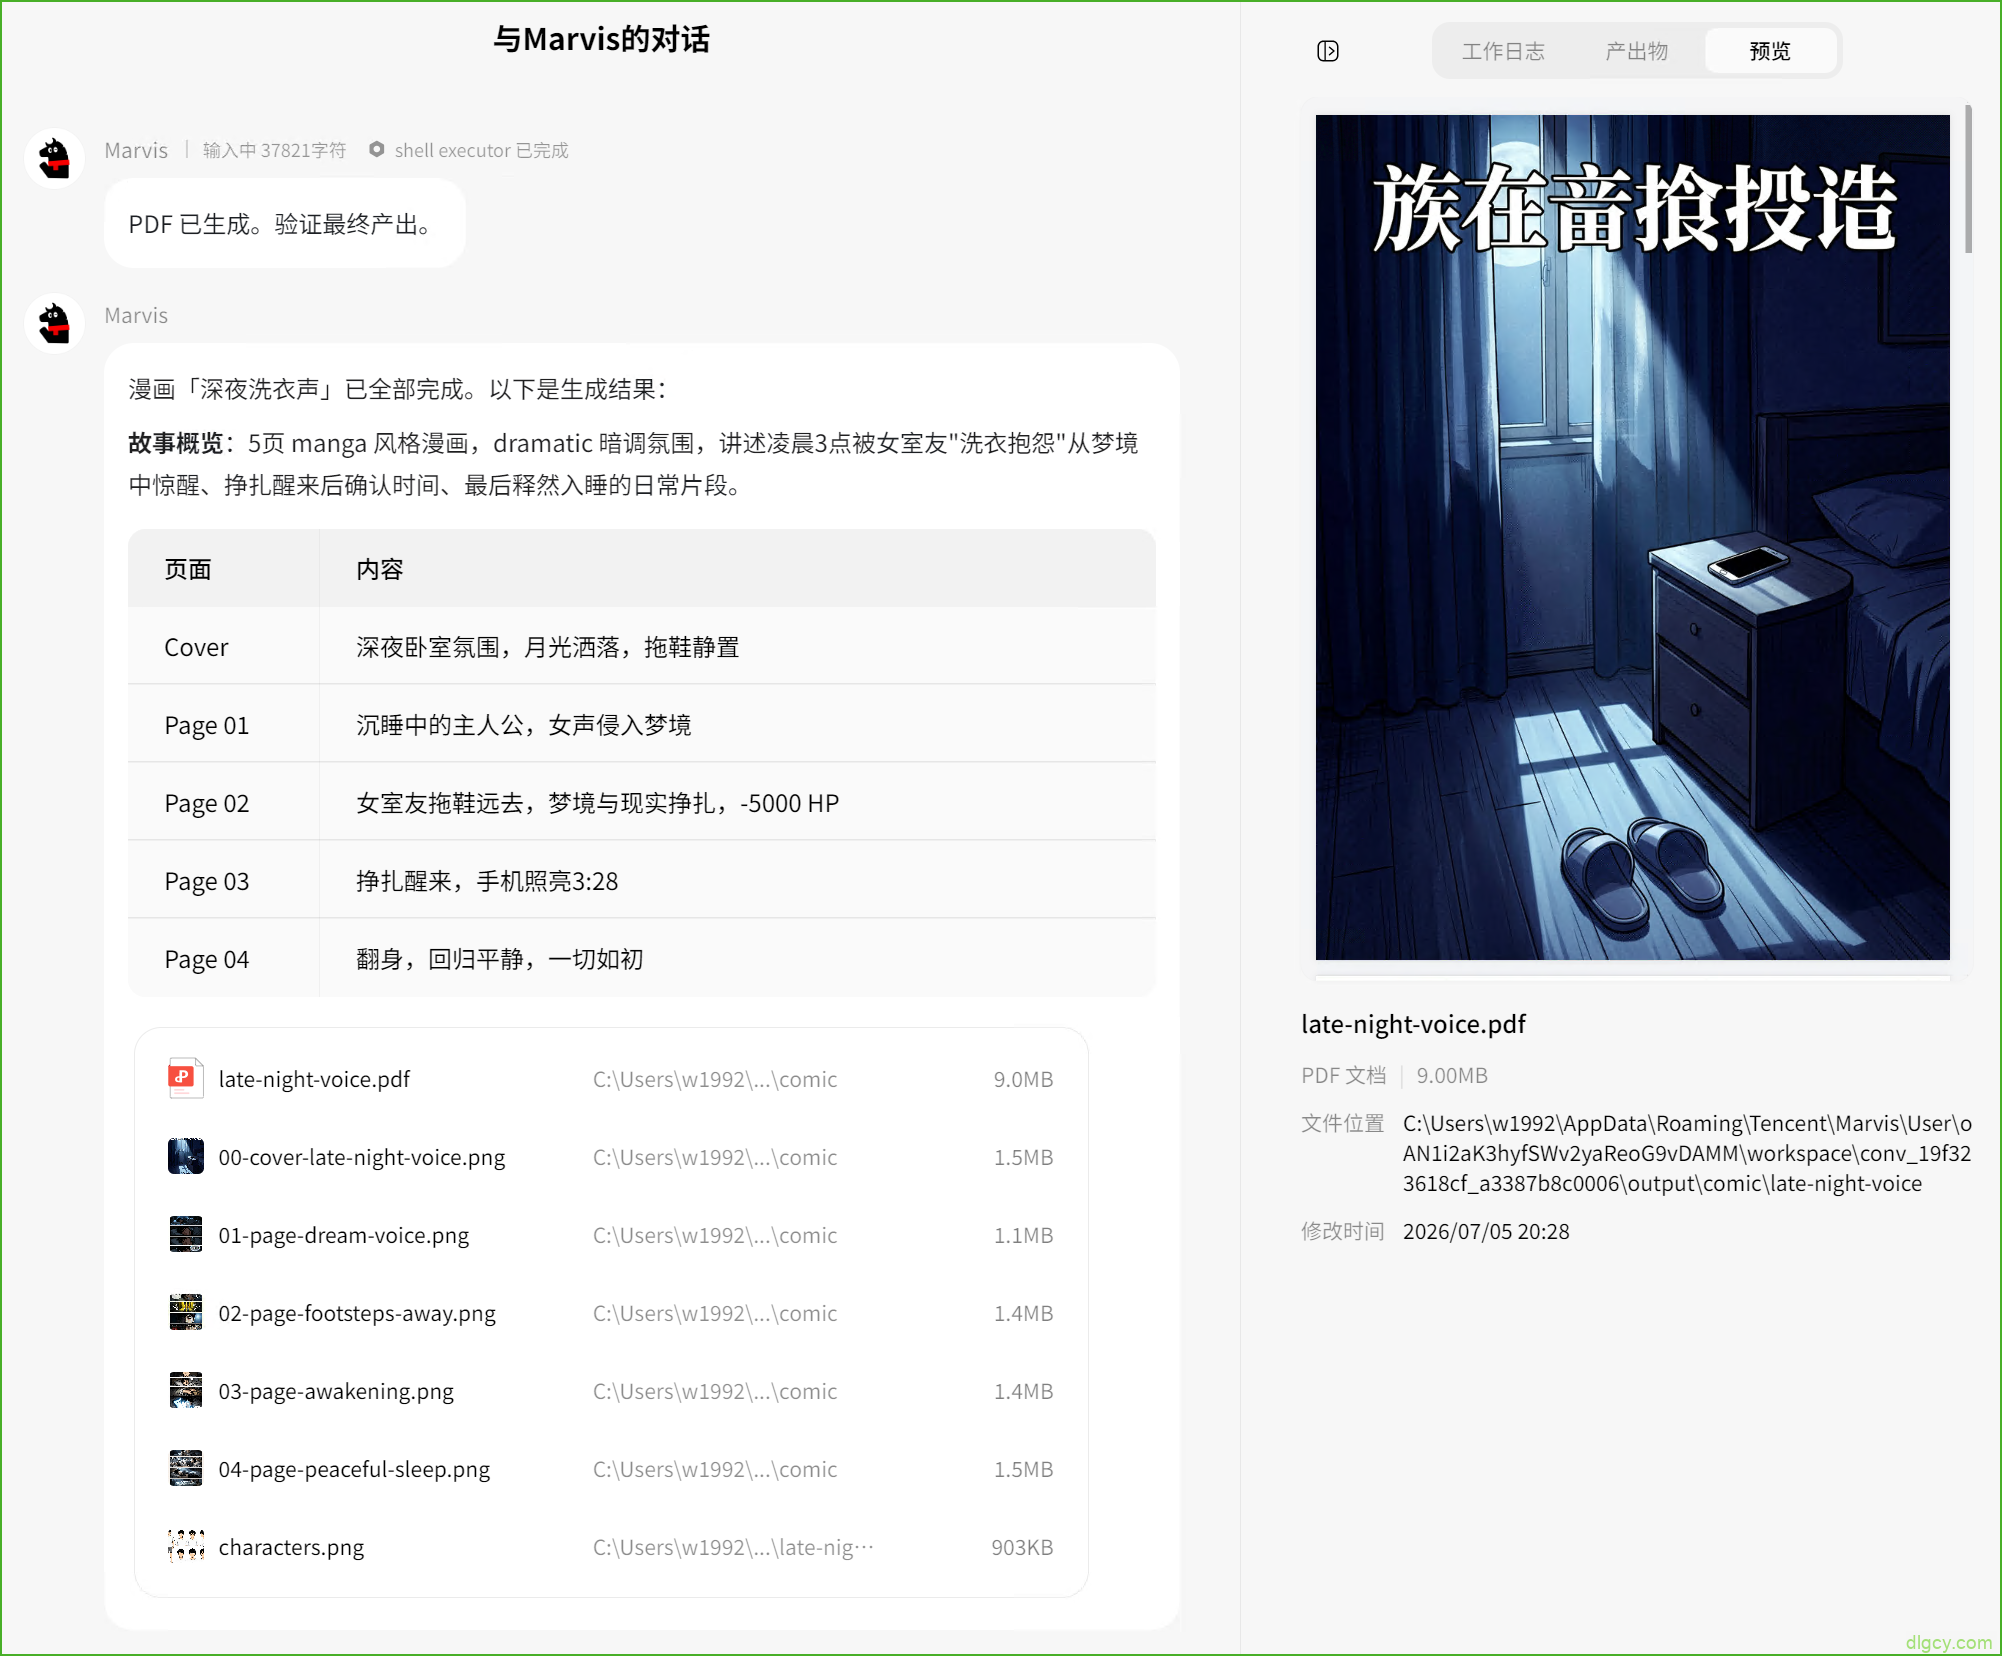Click Marvis avatar beside the comic summary reply
The height and width of the screenshot is (1656, 2002).
click(54, 323)
